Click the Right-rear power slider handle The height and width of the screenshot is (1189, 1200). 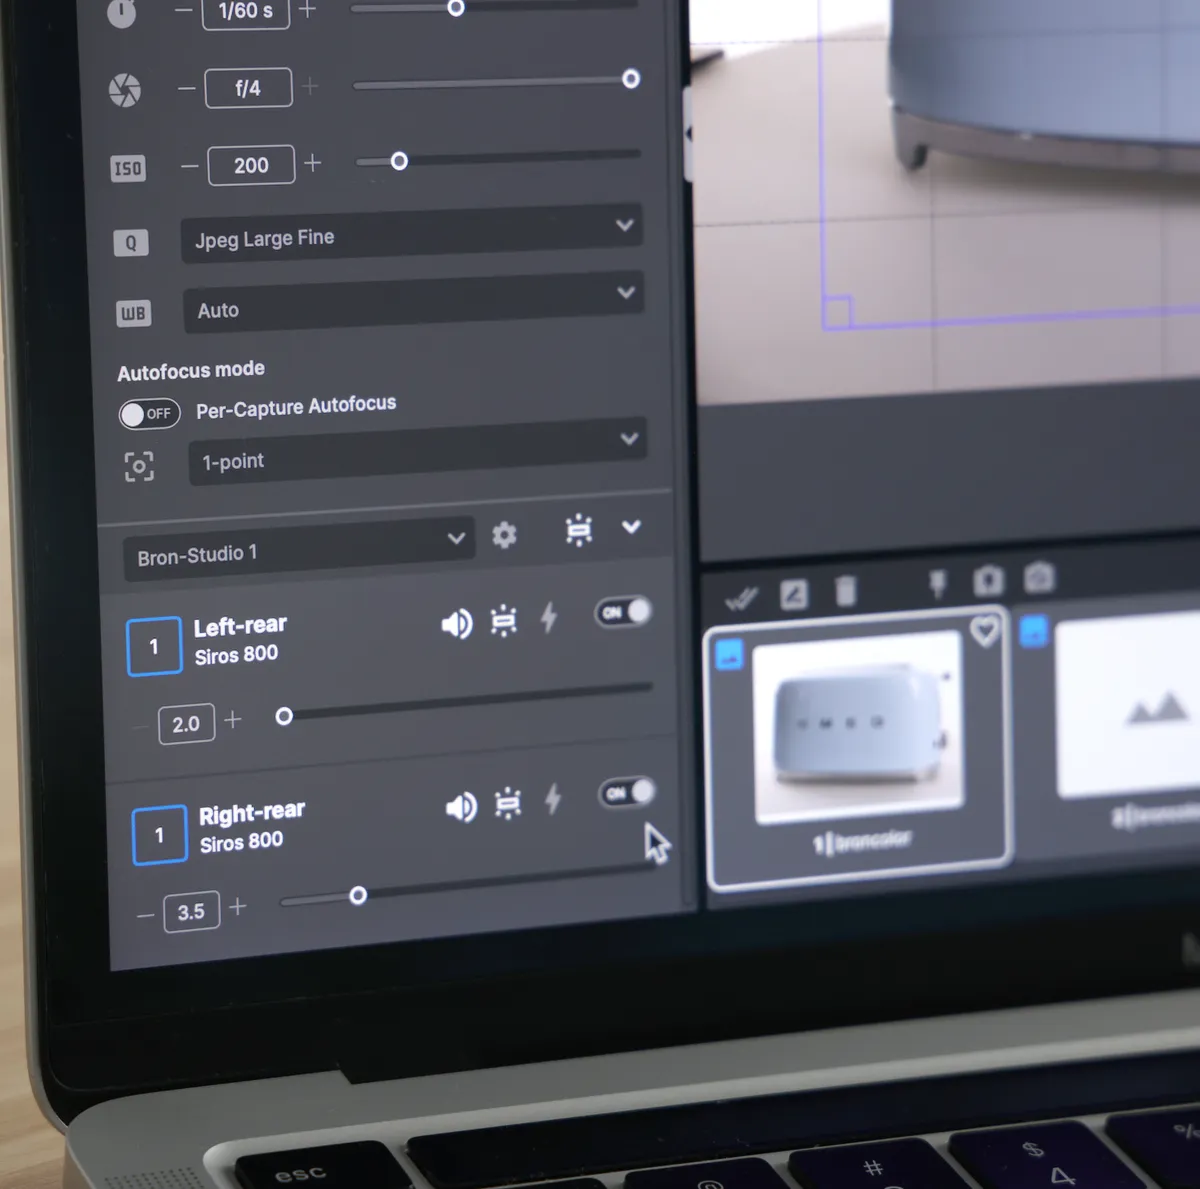[x=358, y=896]
